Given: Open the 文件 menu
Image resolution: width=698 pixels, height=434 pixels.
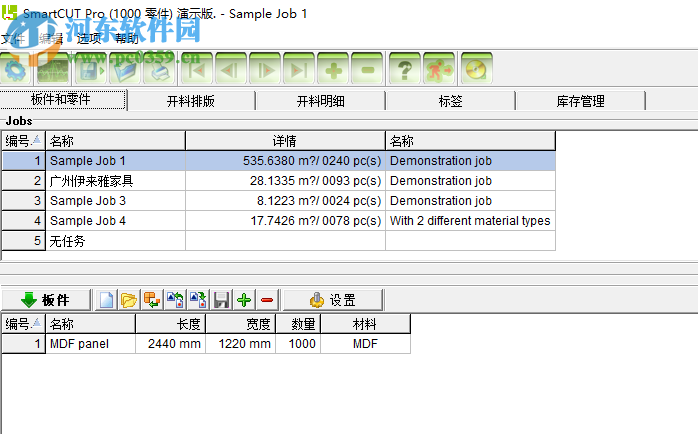Looking at the screenshot, I should pyautogui.click(x=13, y=39).
